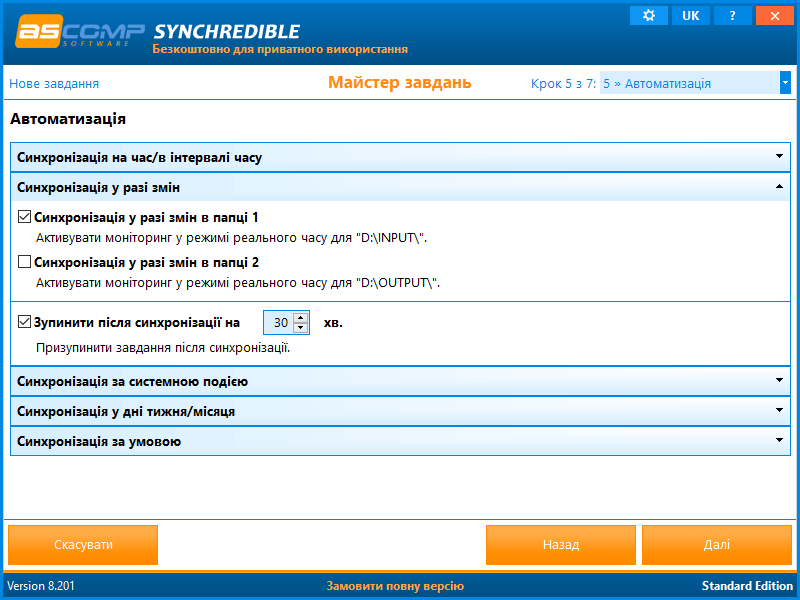
Task: Click the ASCOMP Software logo
Action: [x=80, y=32]
